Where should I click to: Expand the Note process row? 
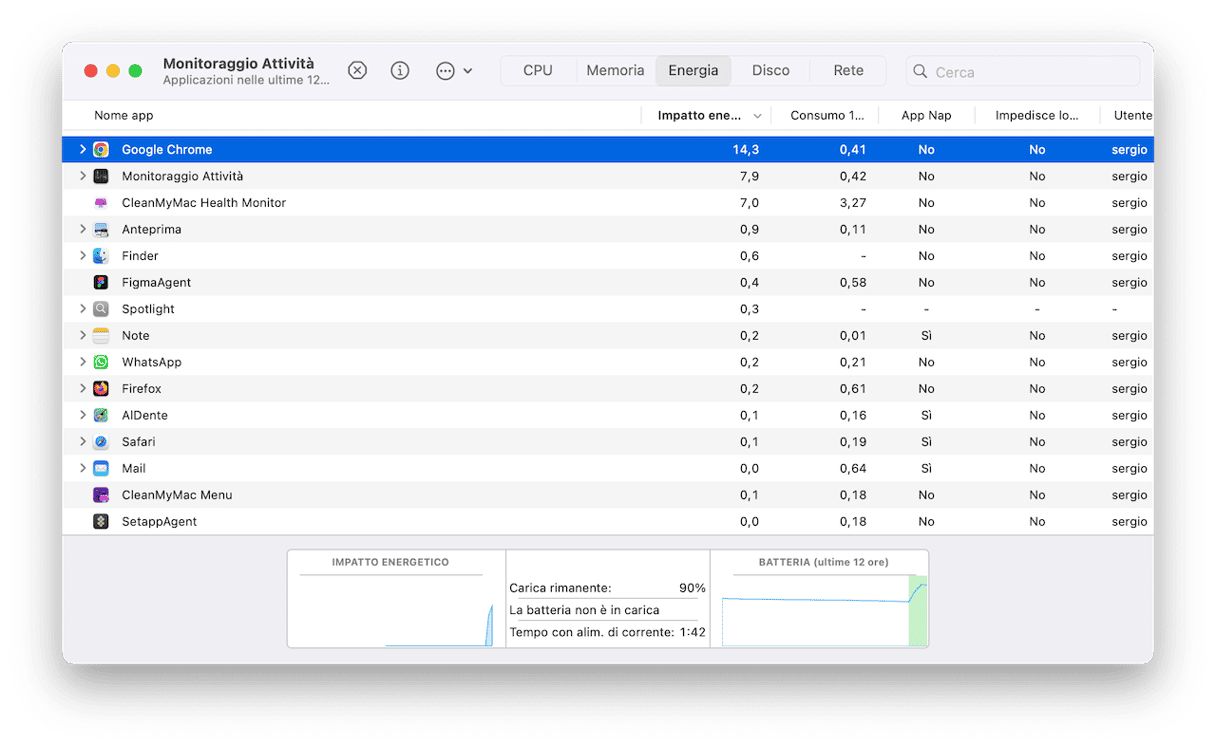[x=83, y=336]
